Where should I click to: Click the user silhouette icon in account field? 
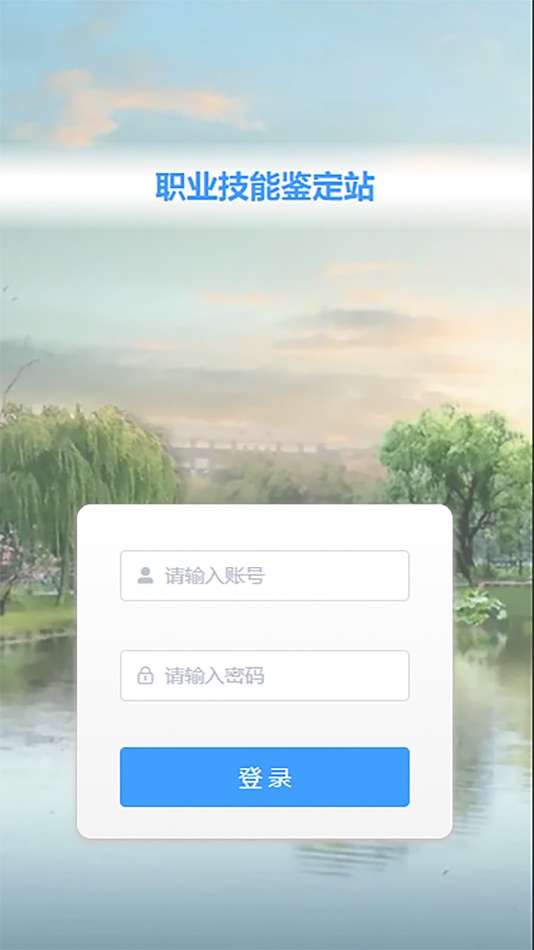(x=145, y=575)
